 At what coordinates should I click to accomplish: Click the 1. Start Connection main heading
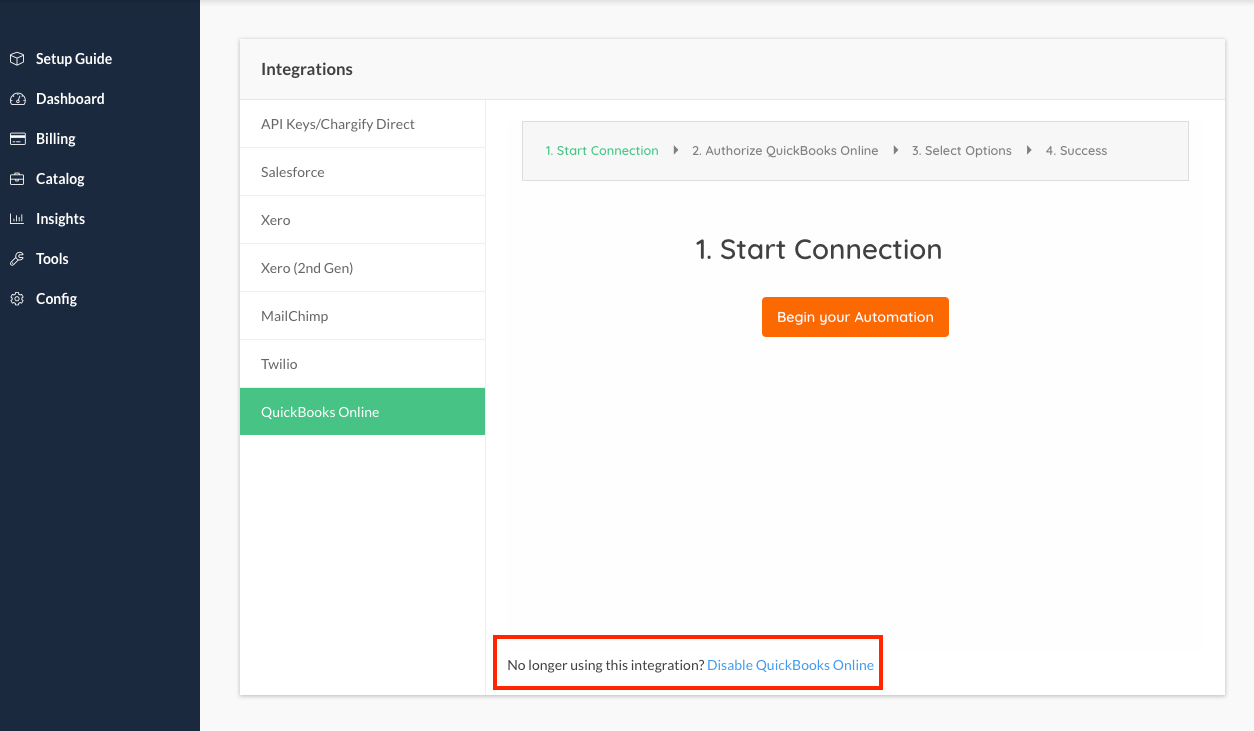(x=819, y=249)
